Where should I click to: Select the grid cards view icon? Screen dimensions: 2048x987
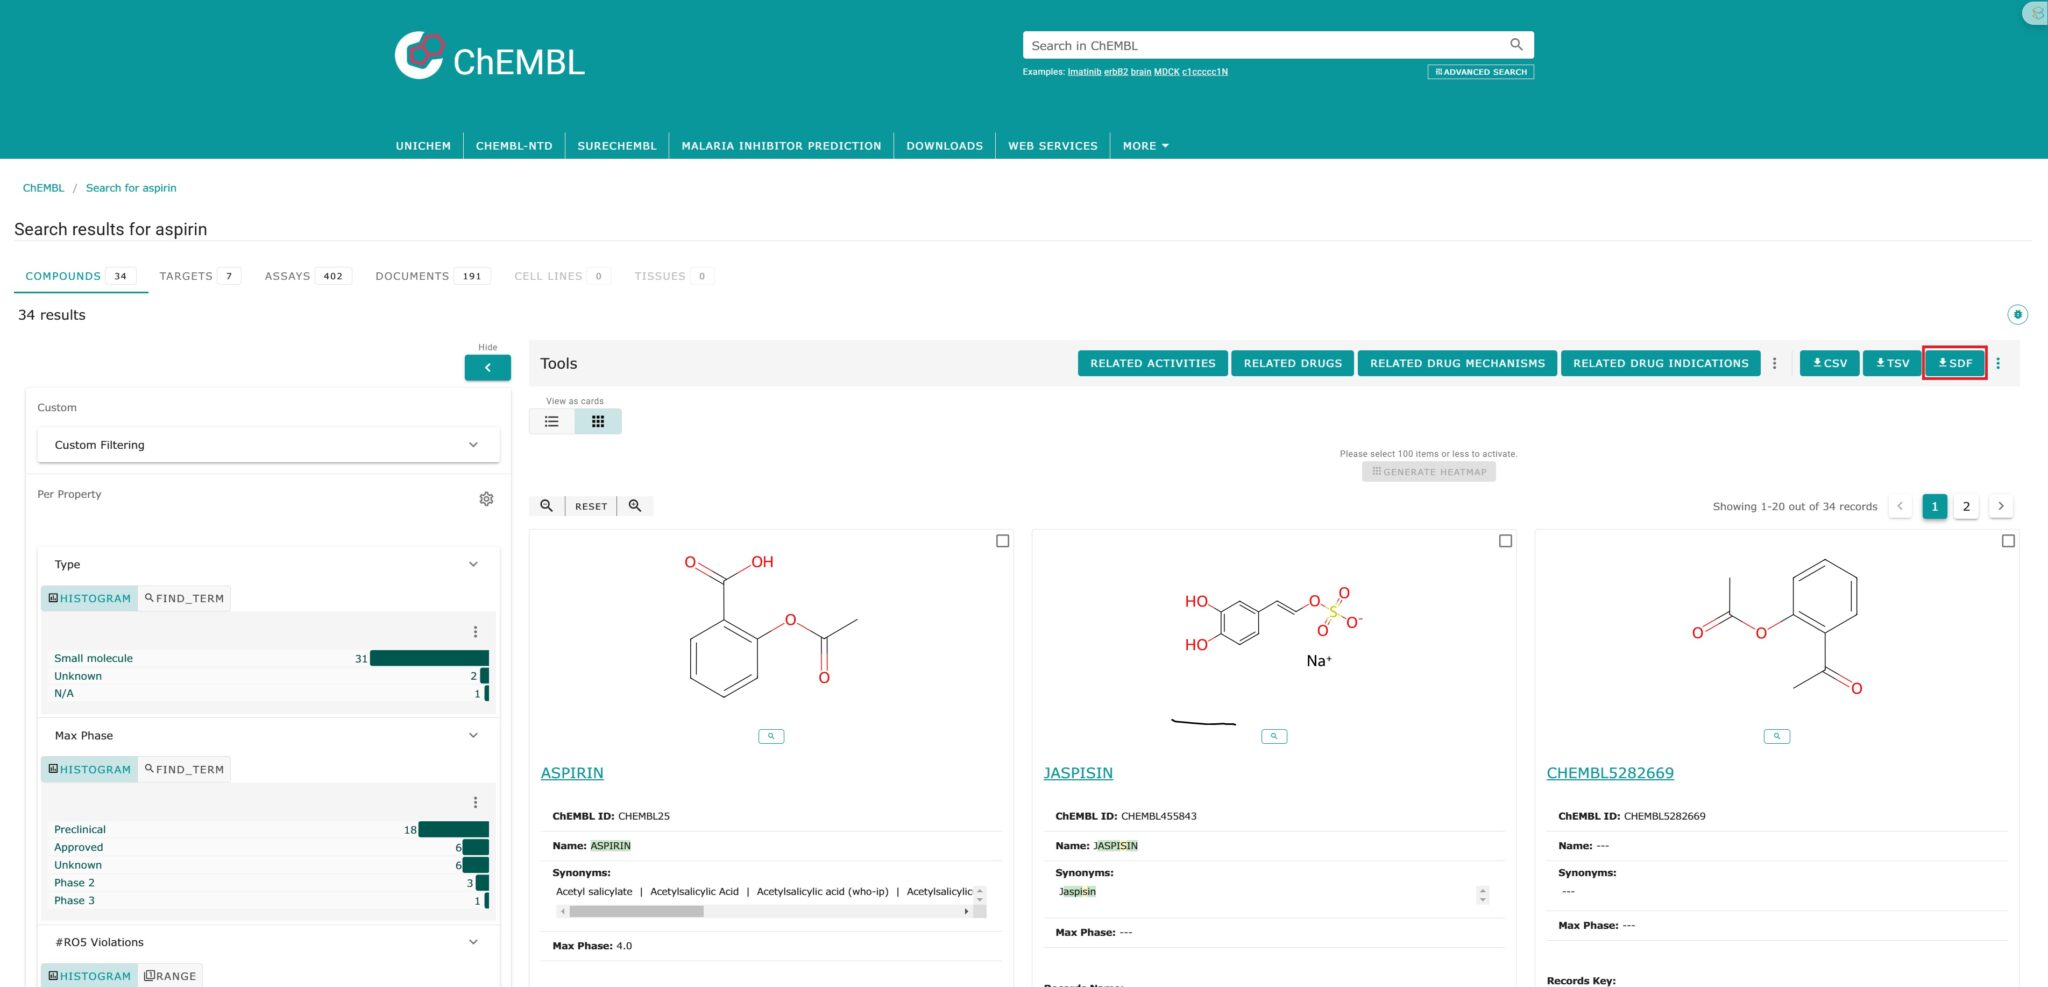click(x=598, y=422)
